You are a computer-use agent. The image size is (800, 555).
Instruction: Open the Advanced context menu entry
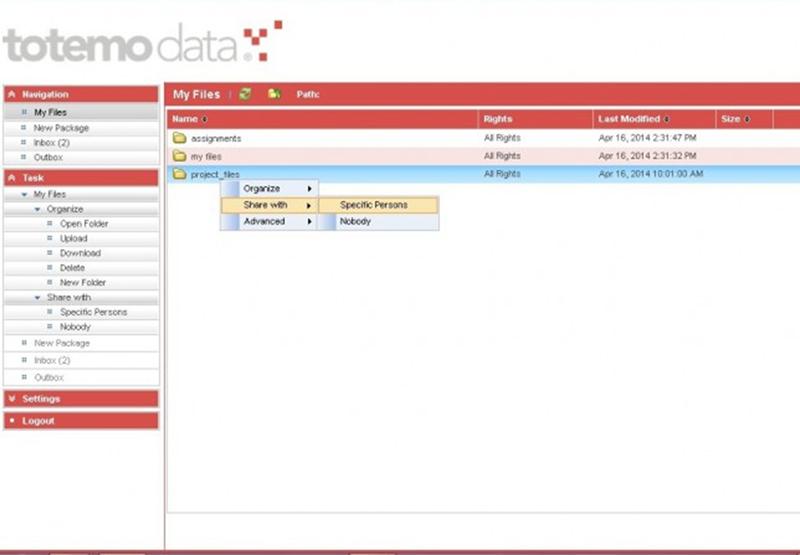264,222
